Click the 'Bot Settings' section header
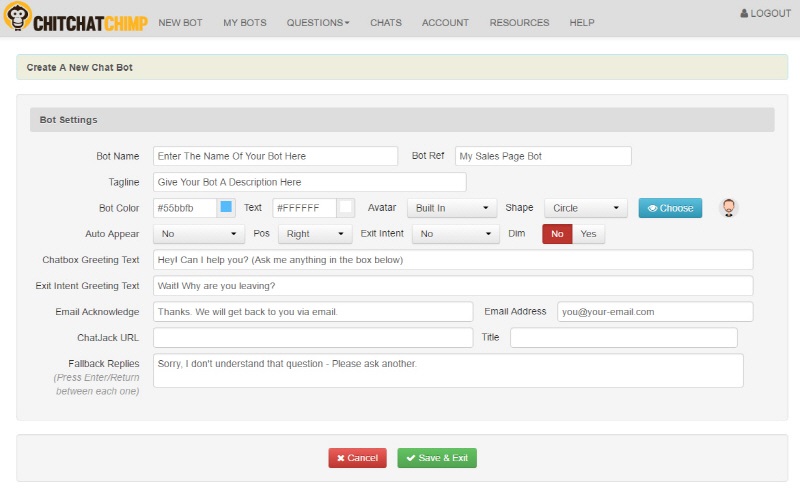Screen dimensions: 800x489 (68, 120)
